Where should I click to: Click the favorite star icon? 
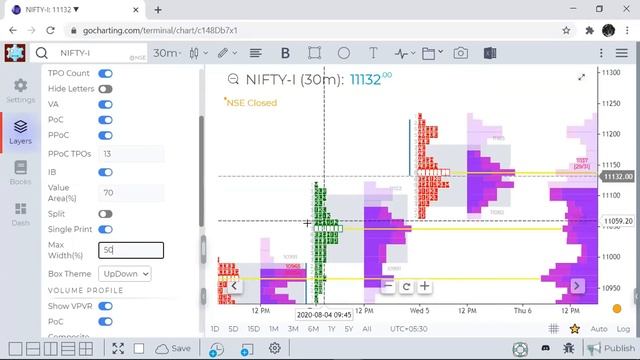(575, 329)
